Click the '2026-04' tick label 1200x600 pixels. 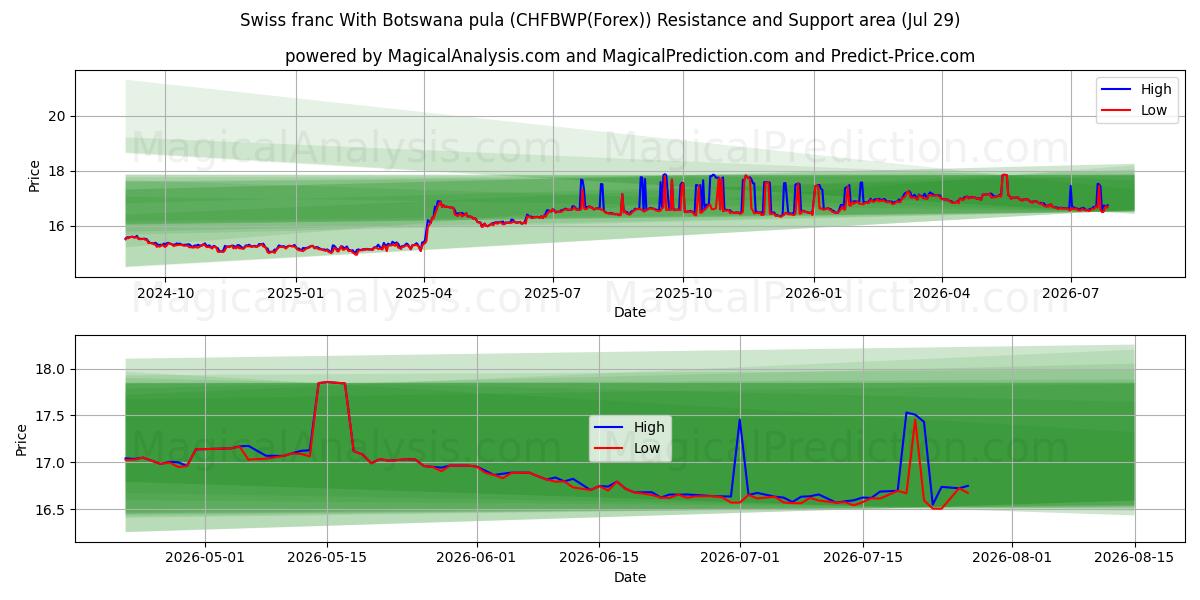point(941,293)
